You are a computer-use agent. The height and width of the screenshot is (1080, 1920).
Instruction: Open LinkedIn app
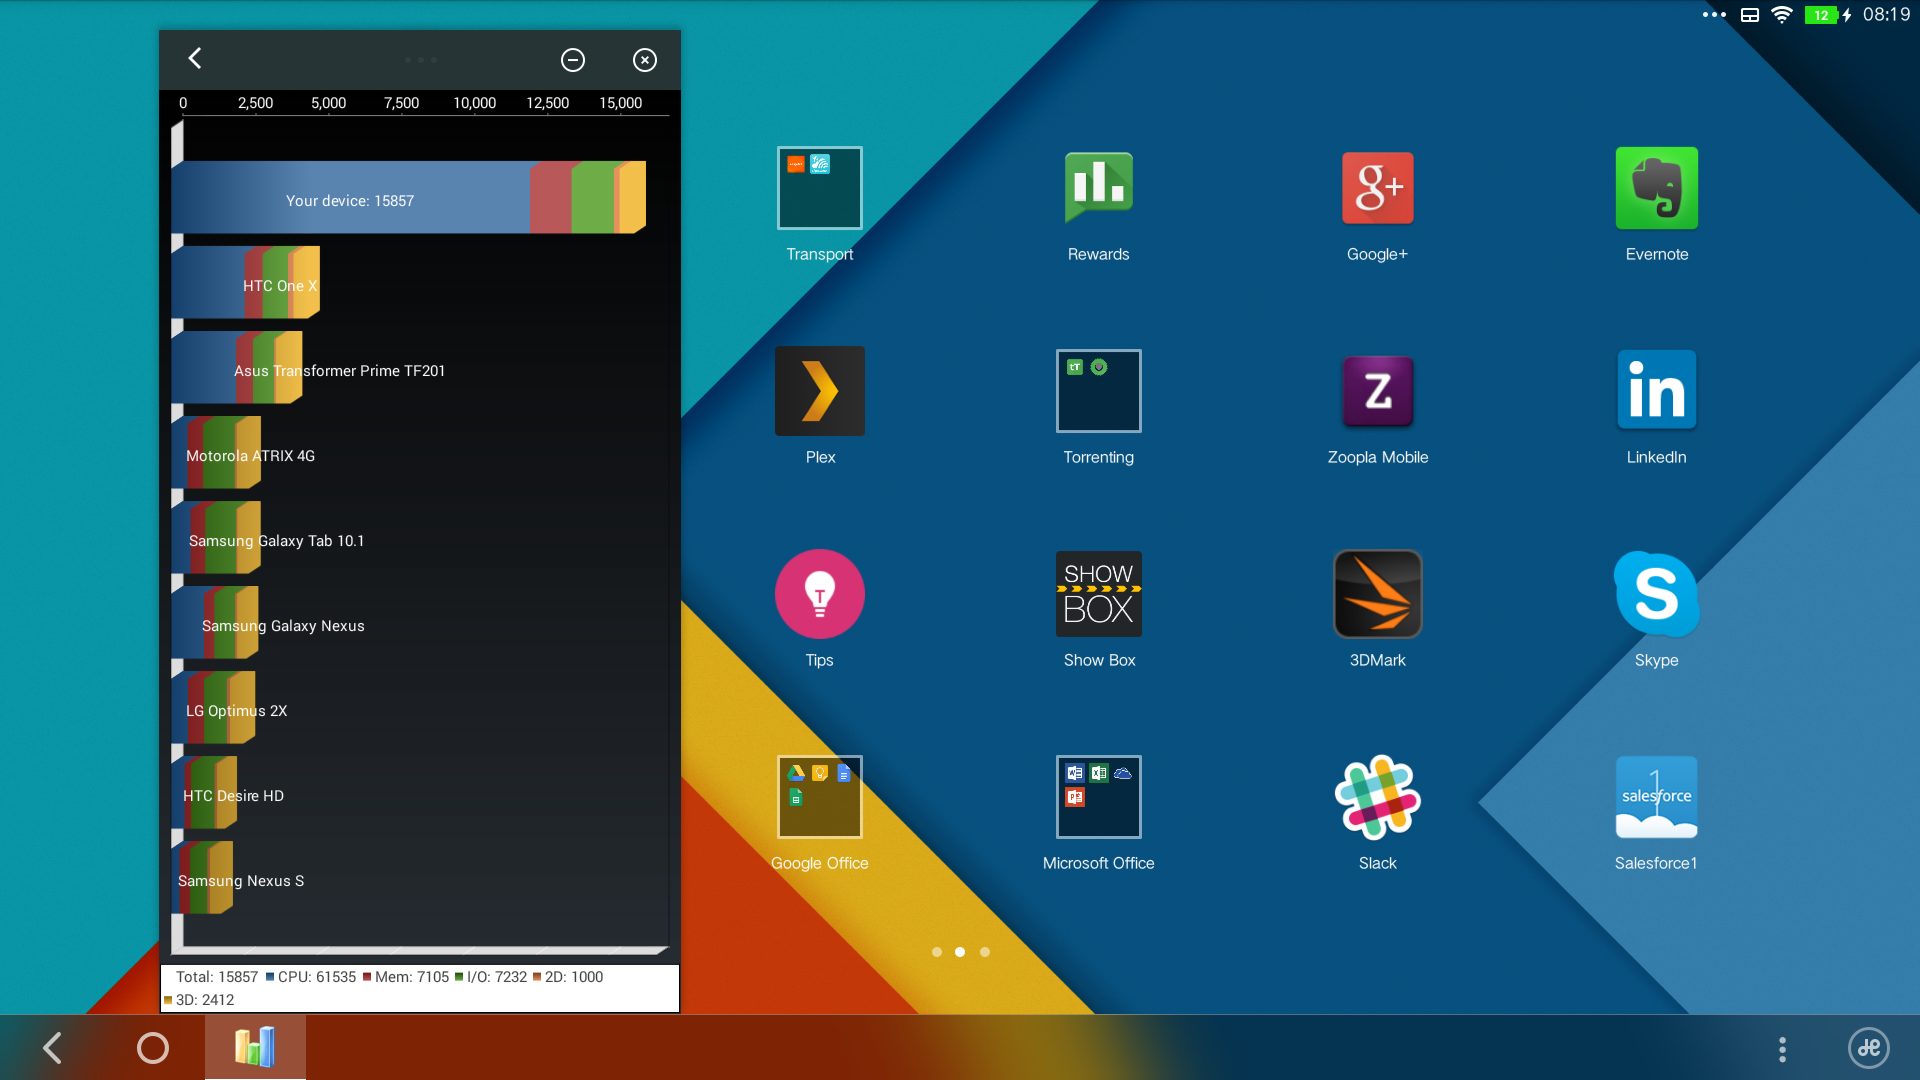pyautogui.click(x=1656, y=391)
